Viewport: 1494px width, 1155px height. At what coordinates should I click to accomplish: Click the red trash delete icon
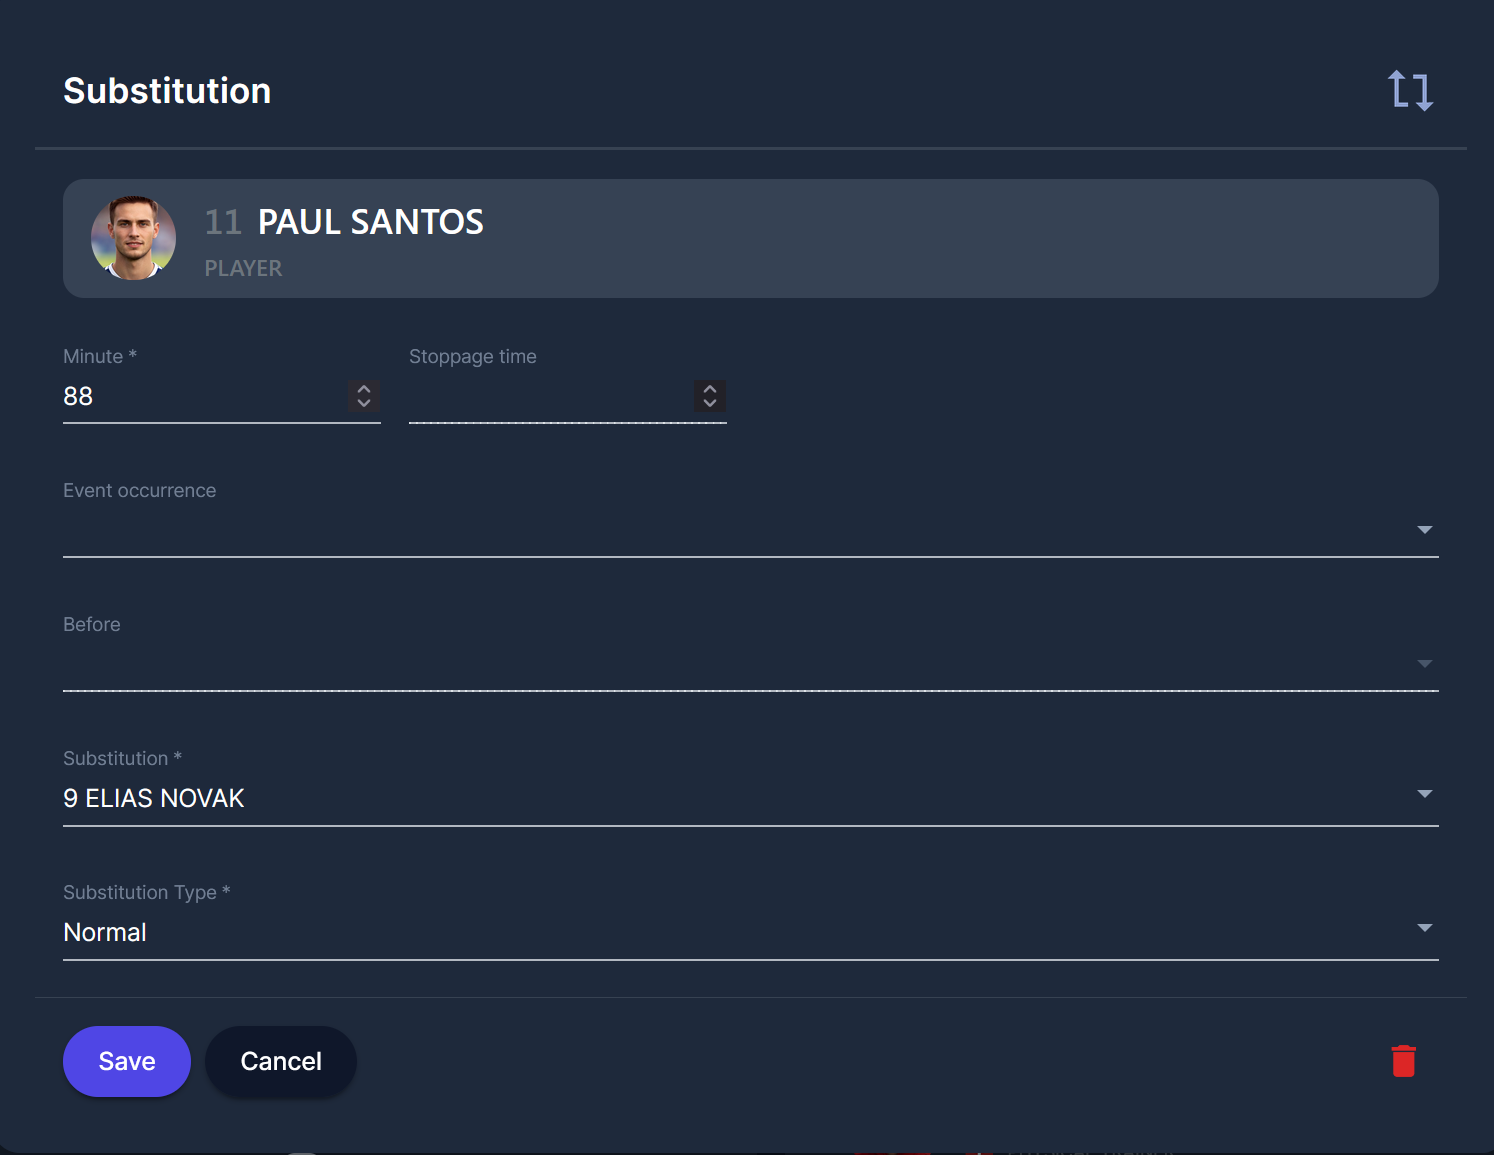point(1403,1061)
